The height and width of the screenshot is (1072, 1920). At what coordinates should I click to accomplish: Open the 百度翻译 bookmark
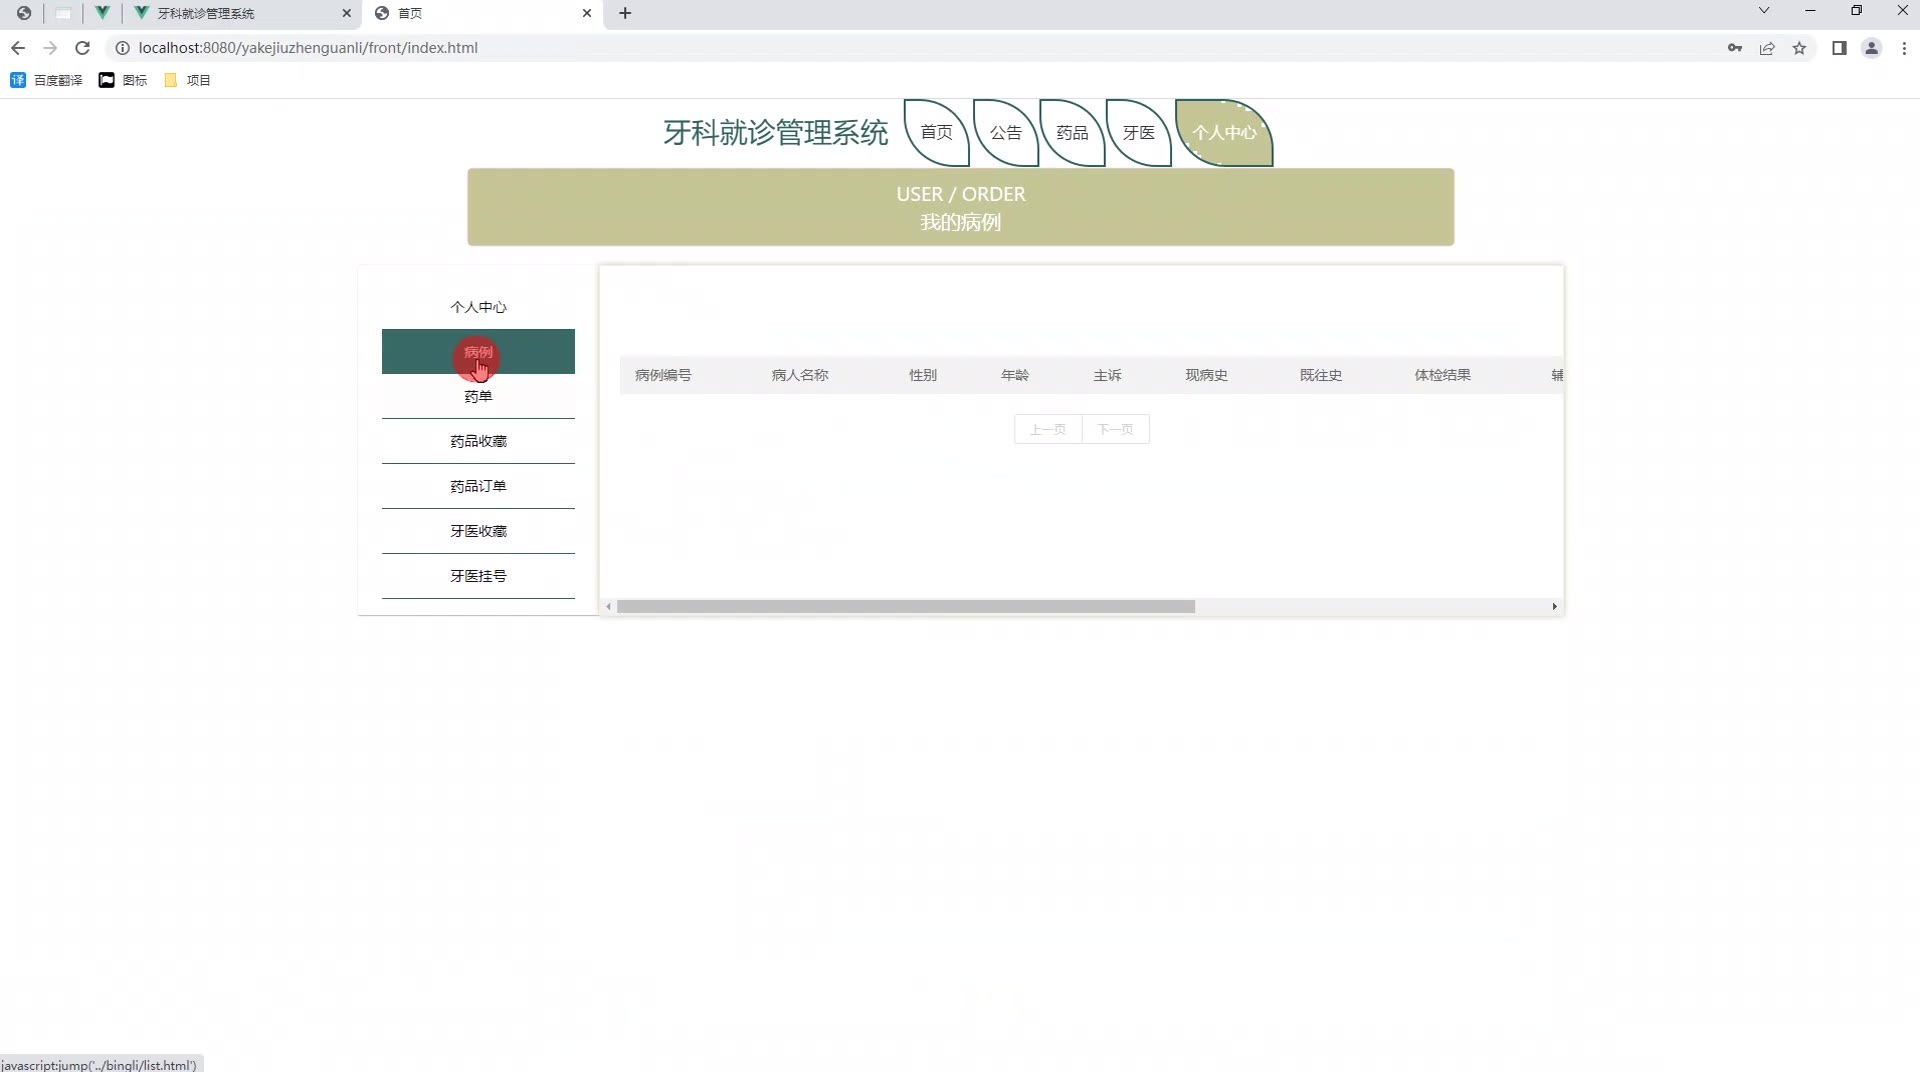pyautogui.click(x=46, y=80)
